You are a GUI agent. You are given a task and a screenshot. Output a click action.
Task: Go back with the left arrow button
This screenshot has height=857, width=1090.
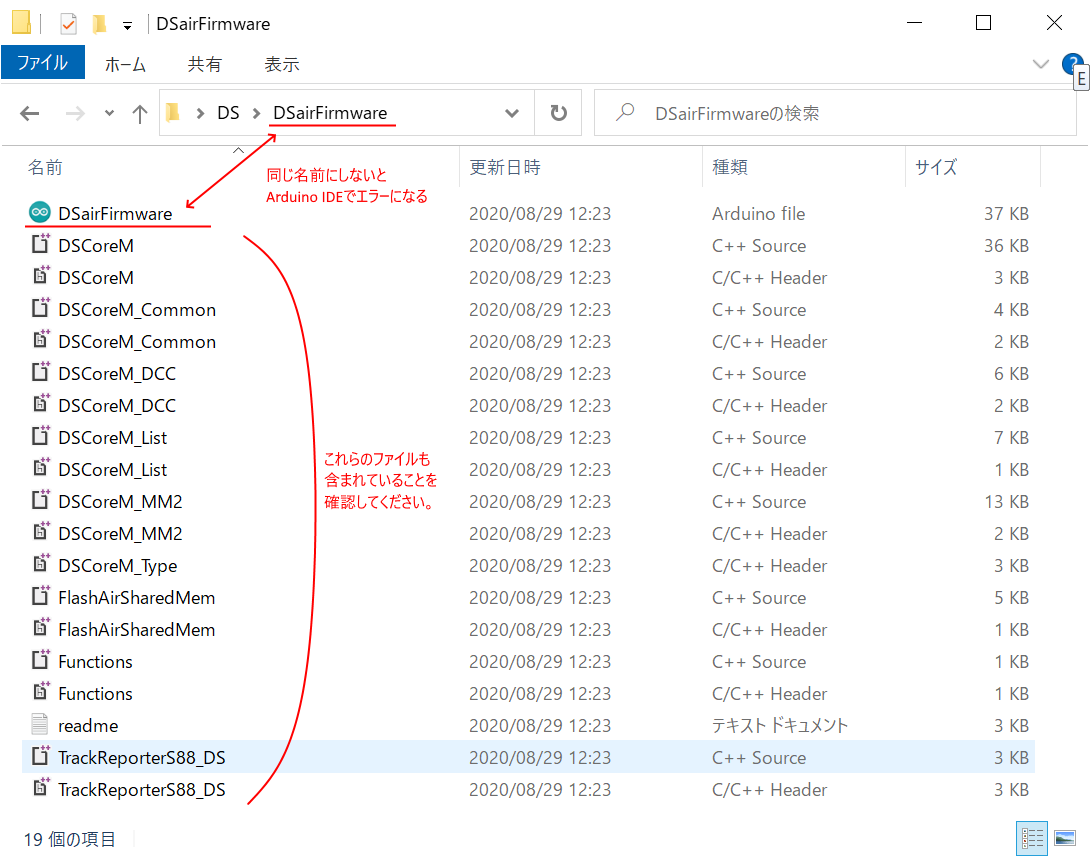coord(29,113)
